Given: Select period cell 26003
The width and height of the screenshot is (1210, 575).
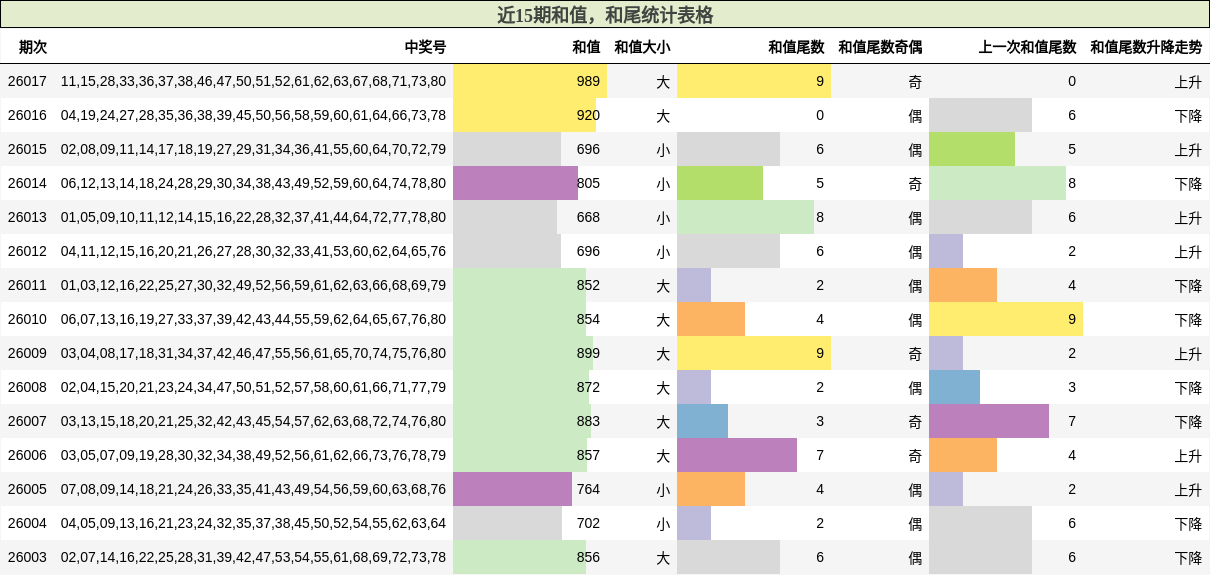Looking at the screenshot, I should click(27, 557).
